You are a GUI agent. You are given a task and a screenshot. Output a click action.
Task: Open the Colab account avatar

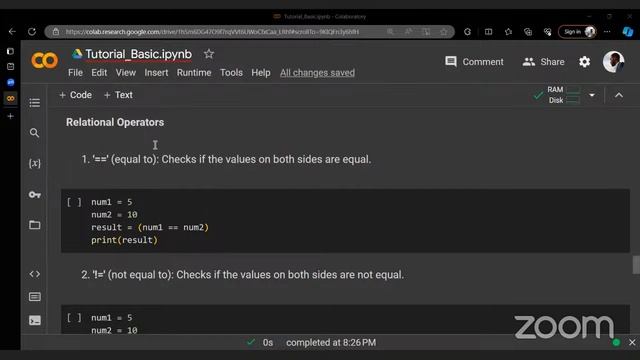[x=613, y=62]
